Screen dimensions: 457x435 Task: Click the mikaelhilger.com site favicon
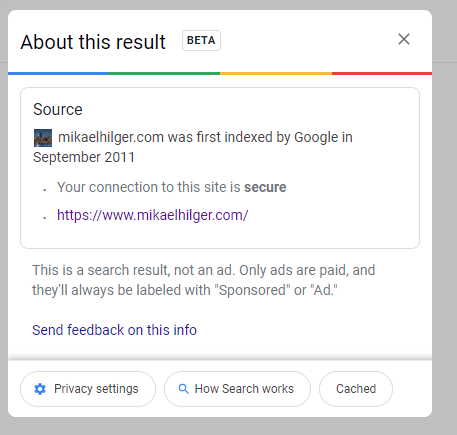click(43, 138)
